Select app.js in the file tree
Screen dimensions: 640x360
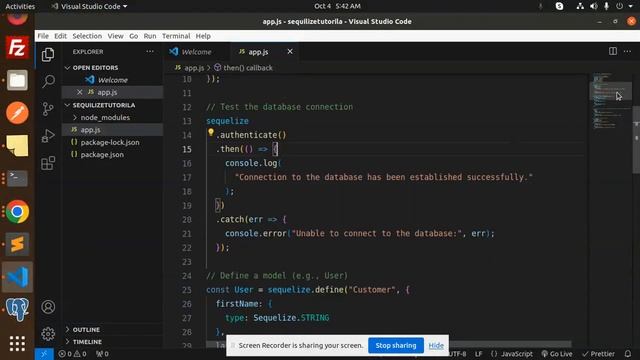click(x=112, y=130)
